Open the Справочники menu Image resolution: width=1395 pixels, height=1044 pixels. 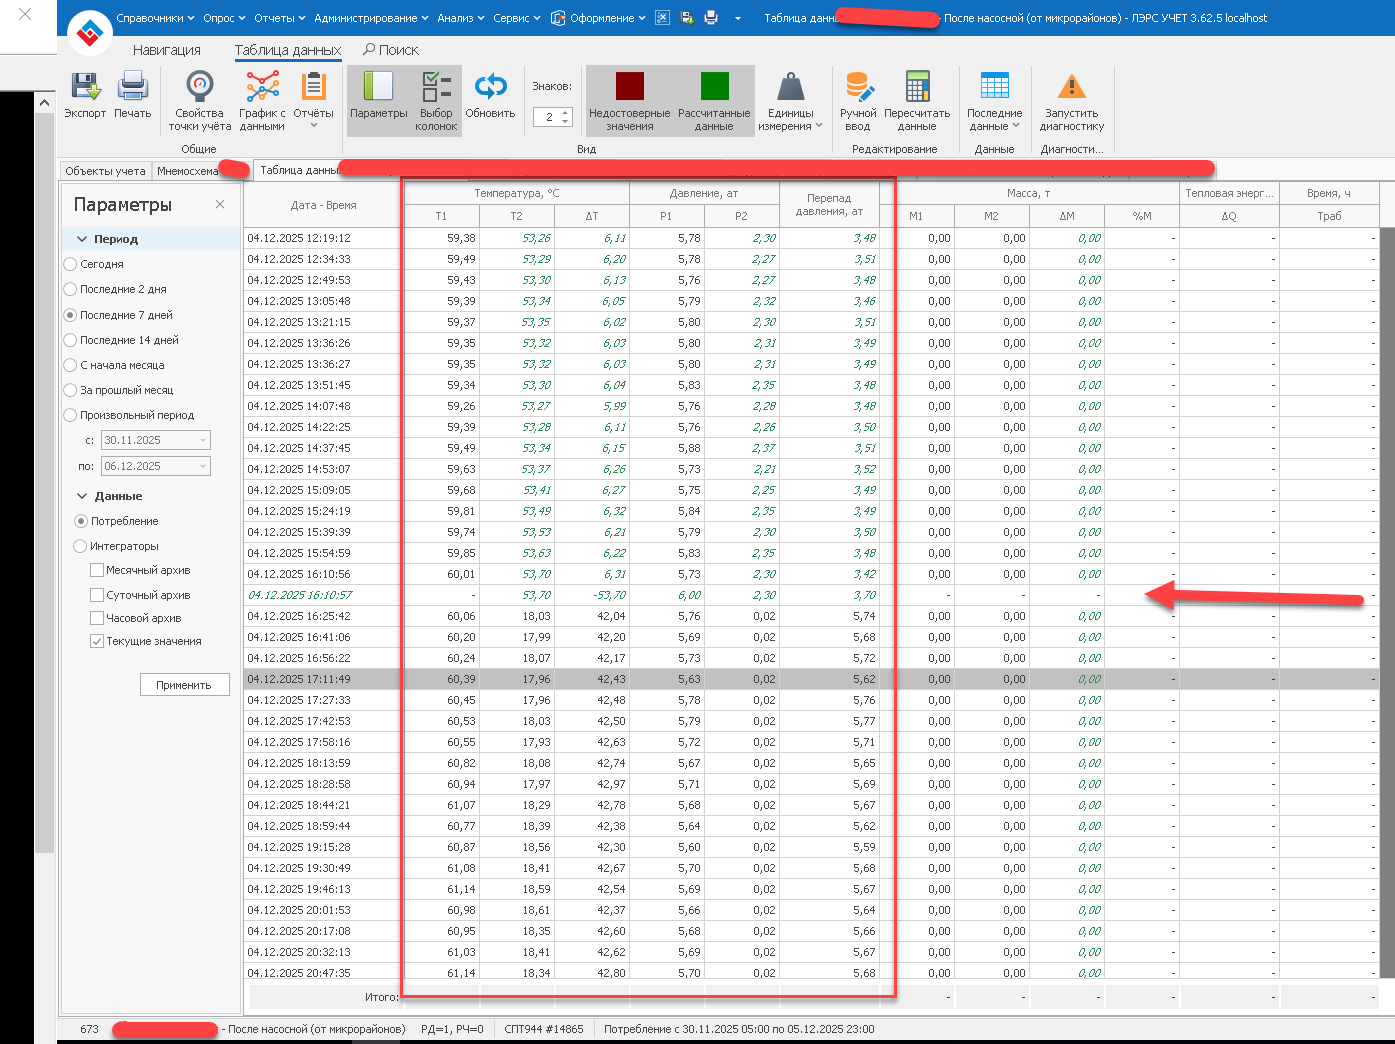tap(154, 18)
